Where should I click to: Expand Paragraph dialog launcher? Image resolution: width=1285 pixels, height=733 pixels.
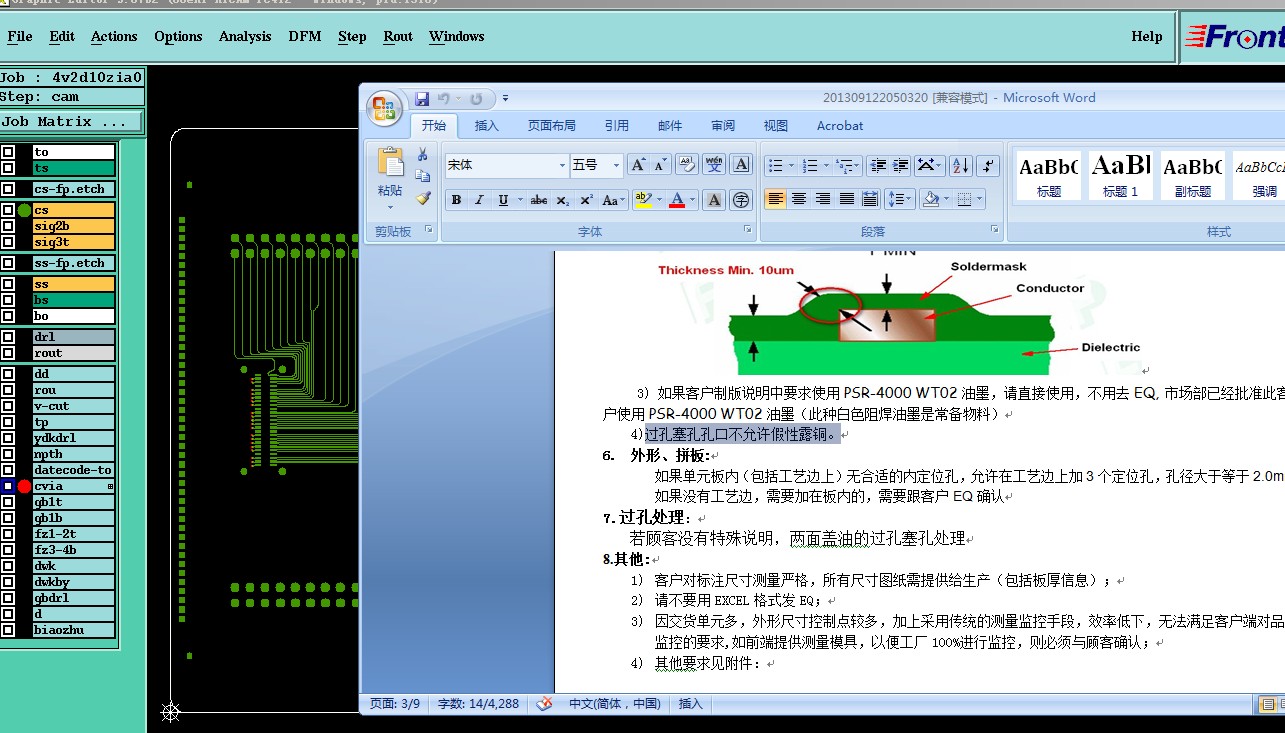tap(995, 230)
